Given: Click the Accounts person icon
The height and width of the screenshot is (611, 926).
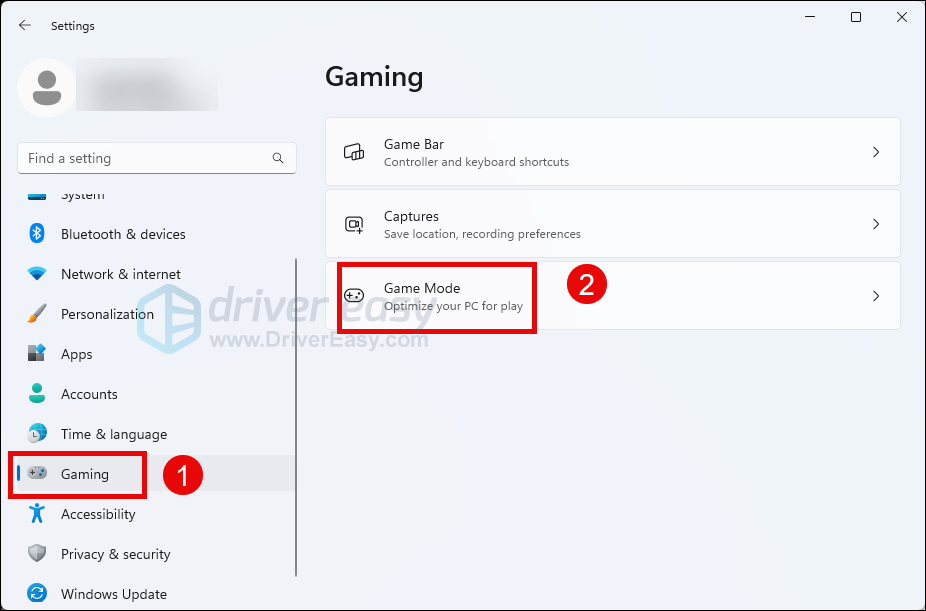Looking at the screenshot, I should point(37,394).
